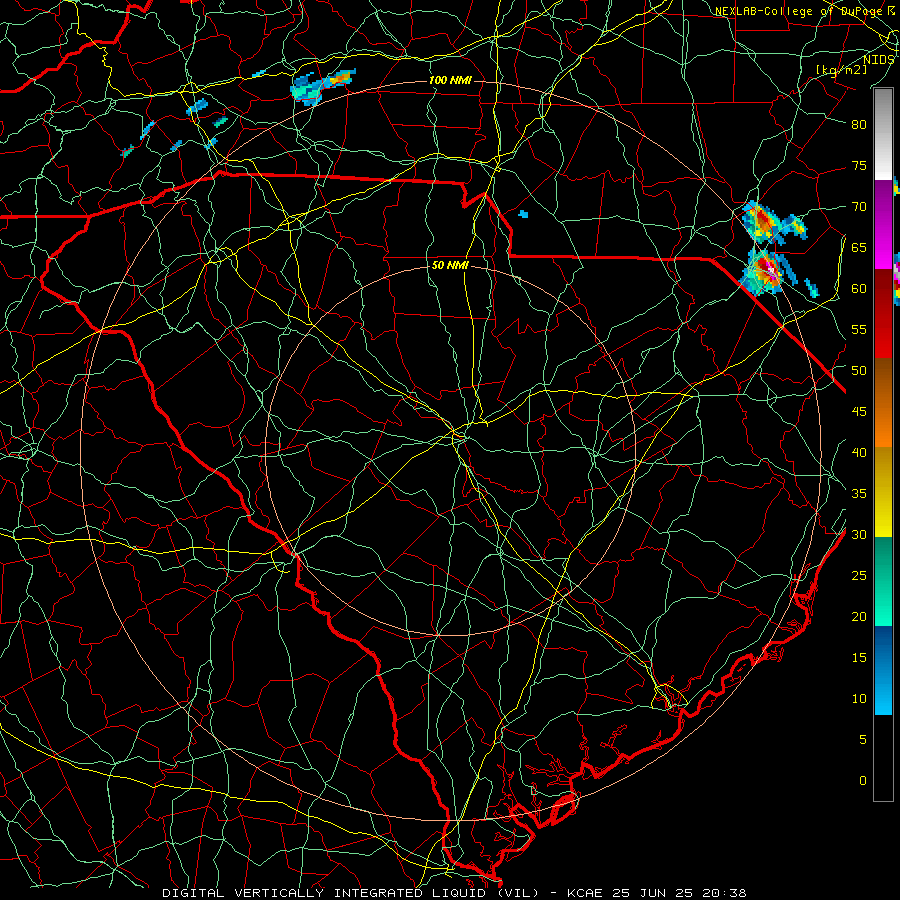Image resolution: width=900 pixels, height=900 pixels.
Task: Click the legend value 65
Action: [859, 248]
